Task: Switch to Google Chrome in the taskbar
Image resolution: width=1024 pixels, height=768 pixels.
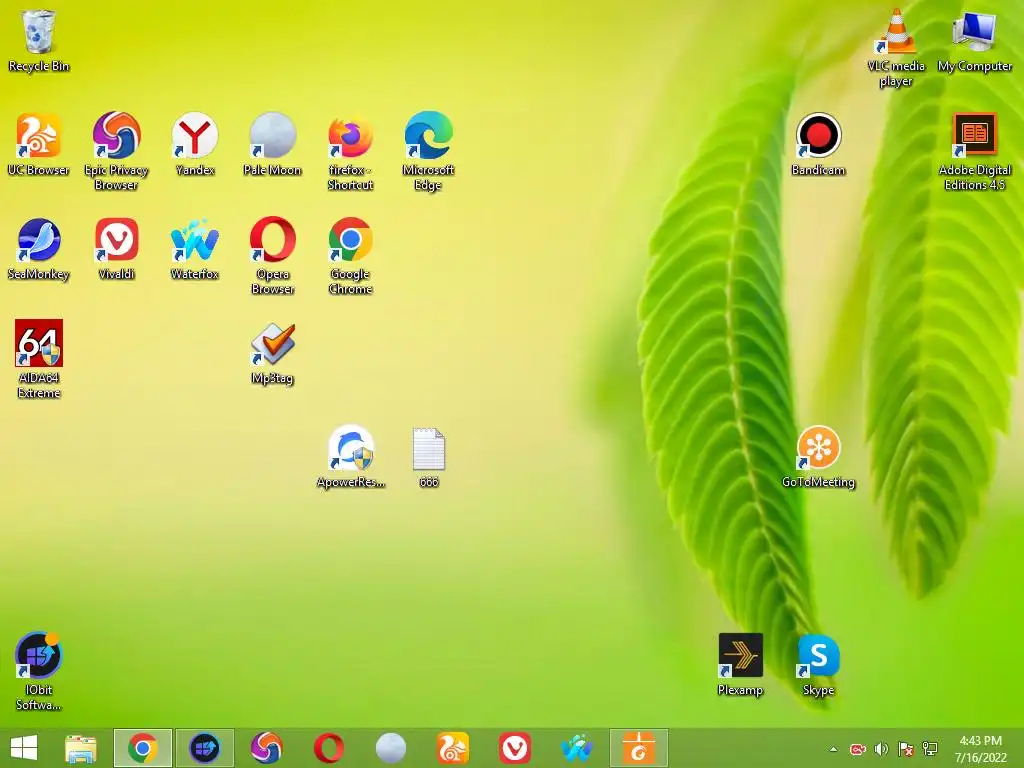Action: (143, 748)
